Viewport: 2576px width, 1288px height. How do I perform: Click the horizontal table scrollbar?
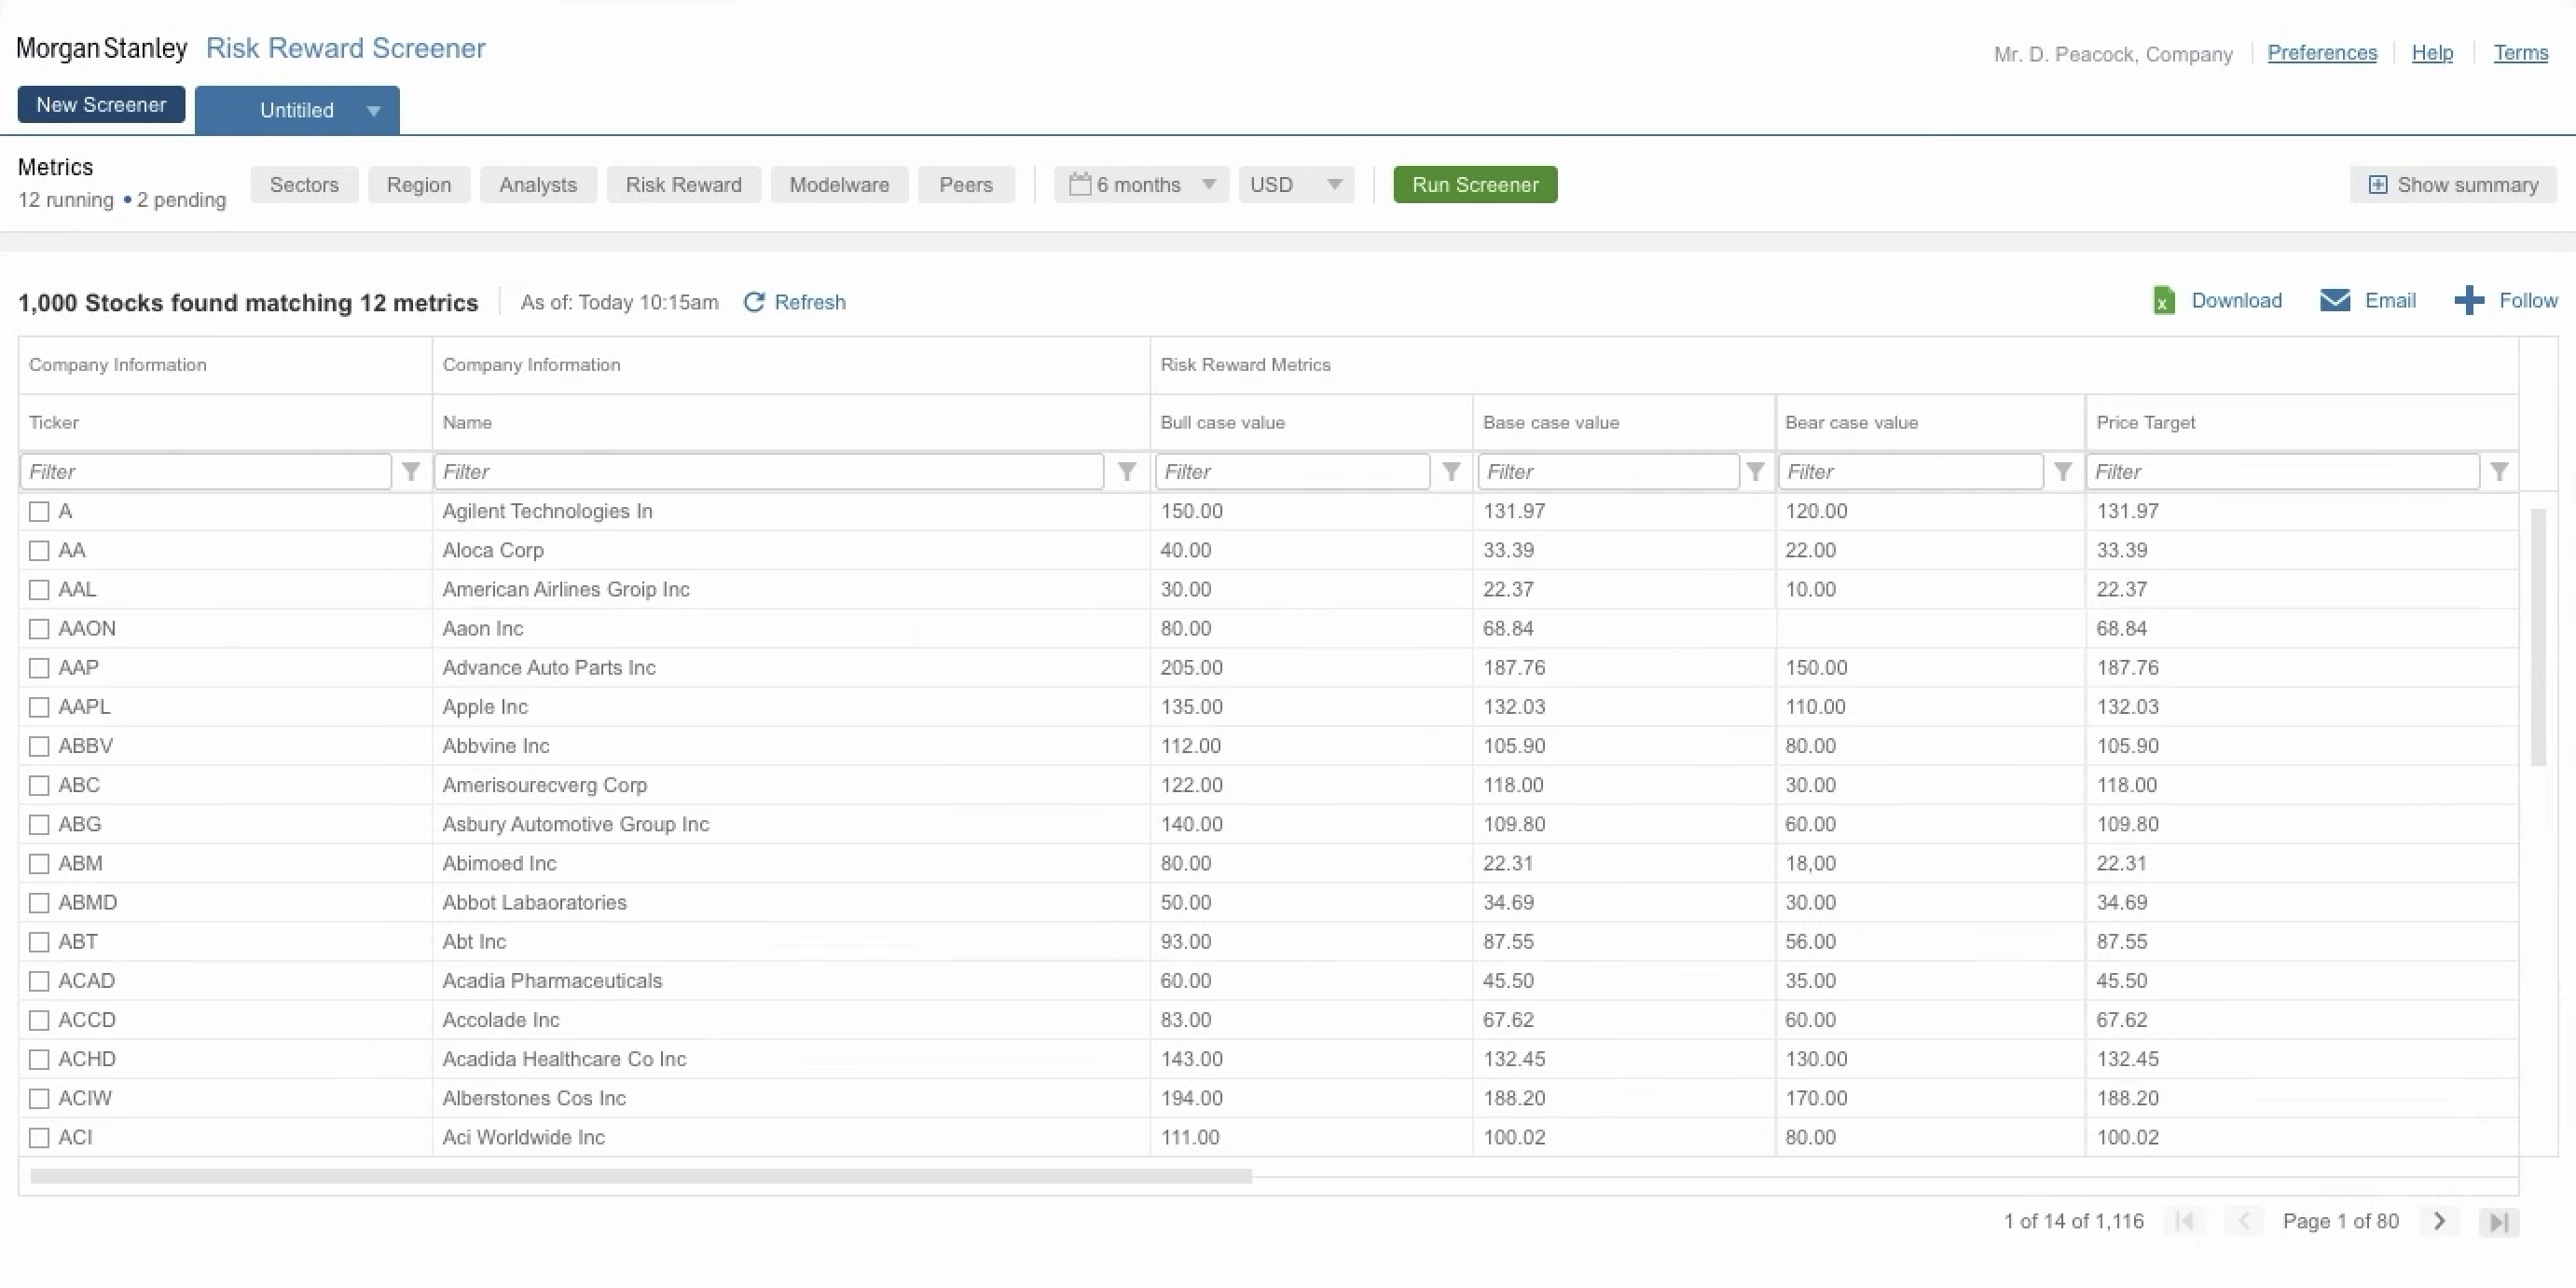pos(640,1176)
